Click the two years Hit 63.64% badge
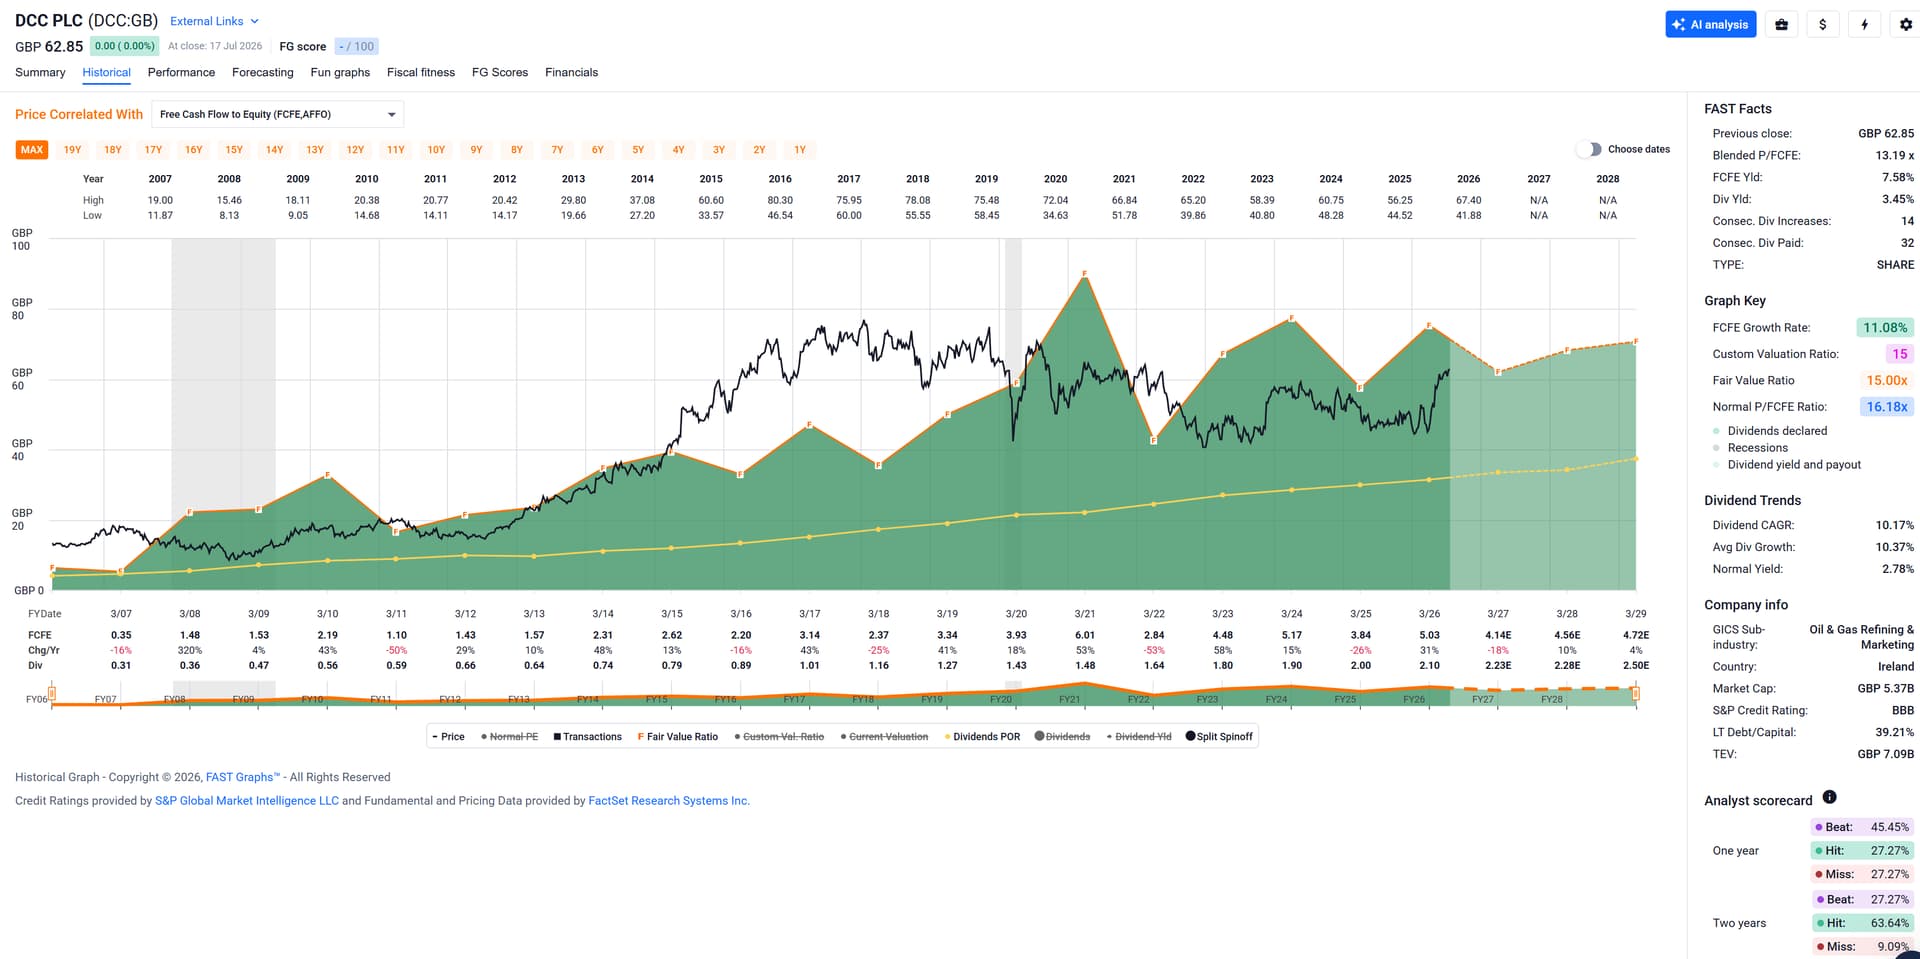 1862,923
